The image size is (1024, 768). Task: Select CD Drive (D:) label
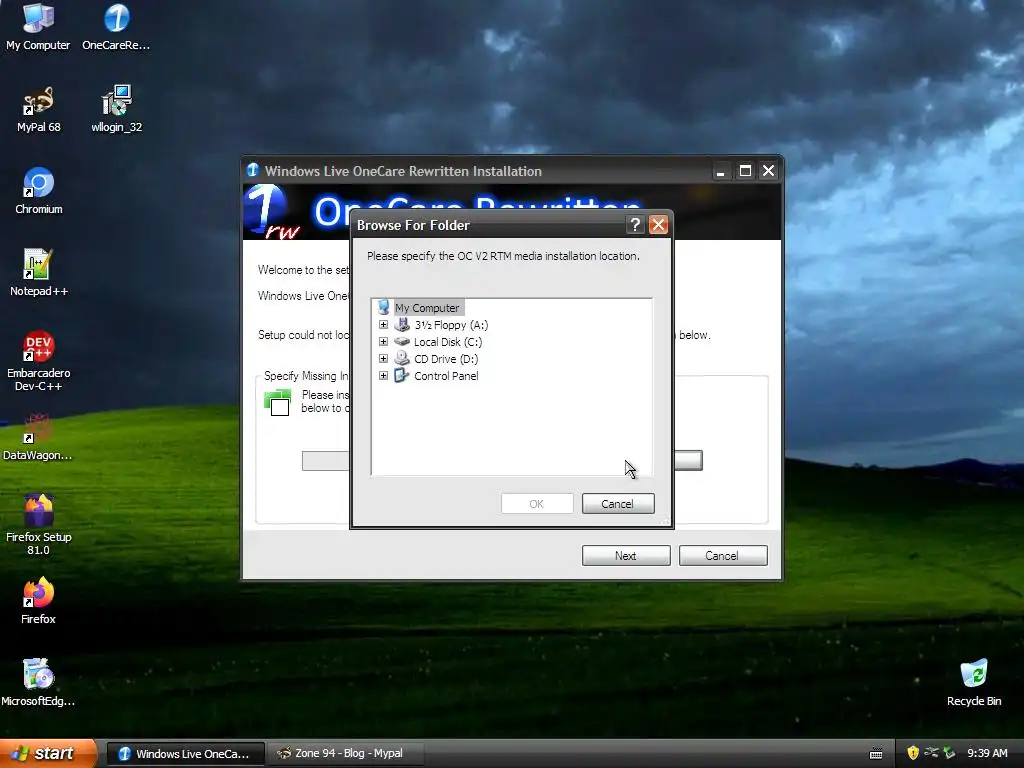(x=446, y=359)
